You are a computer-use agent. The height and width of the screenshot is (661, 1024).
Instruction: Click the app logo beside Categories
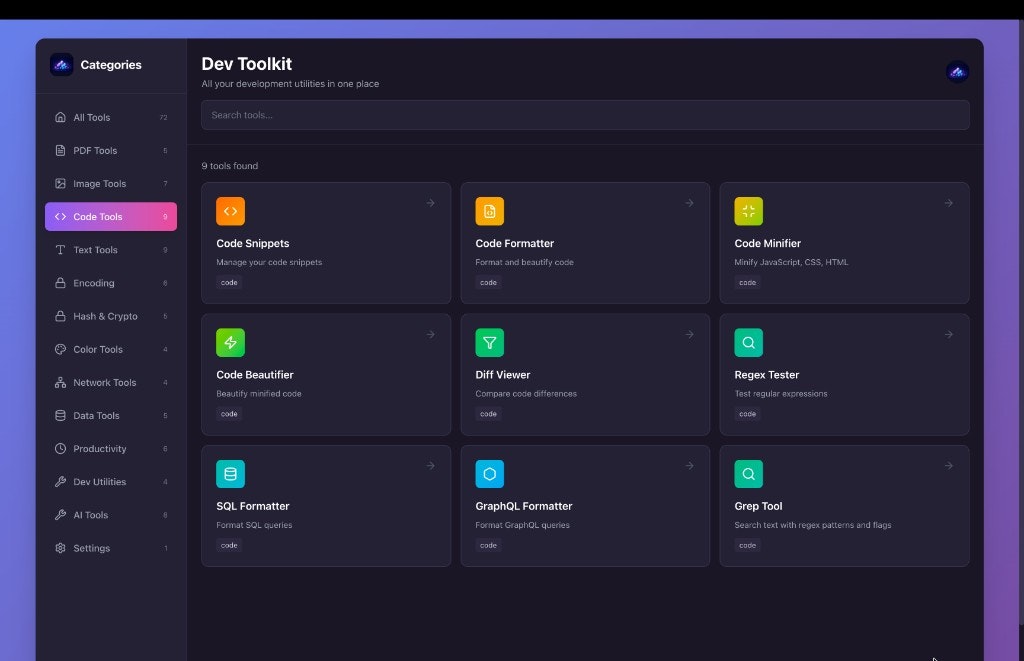[62, 64]
